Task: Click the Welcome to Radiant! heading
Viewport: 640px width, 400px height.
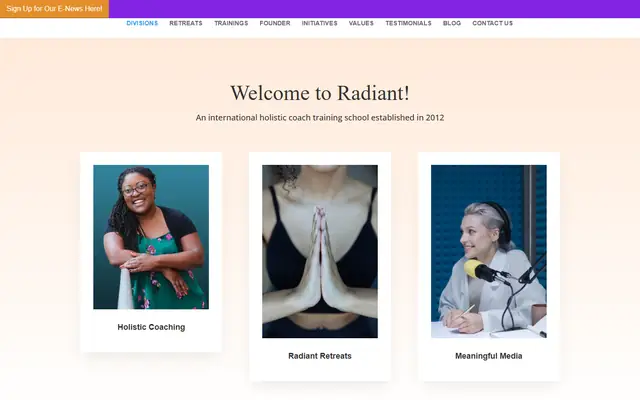Action: [x=320, y=93]
